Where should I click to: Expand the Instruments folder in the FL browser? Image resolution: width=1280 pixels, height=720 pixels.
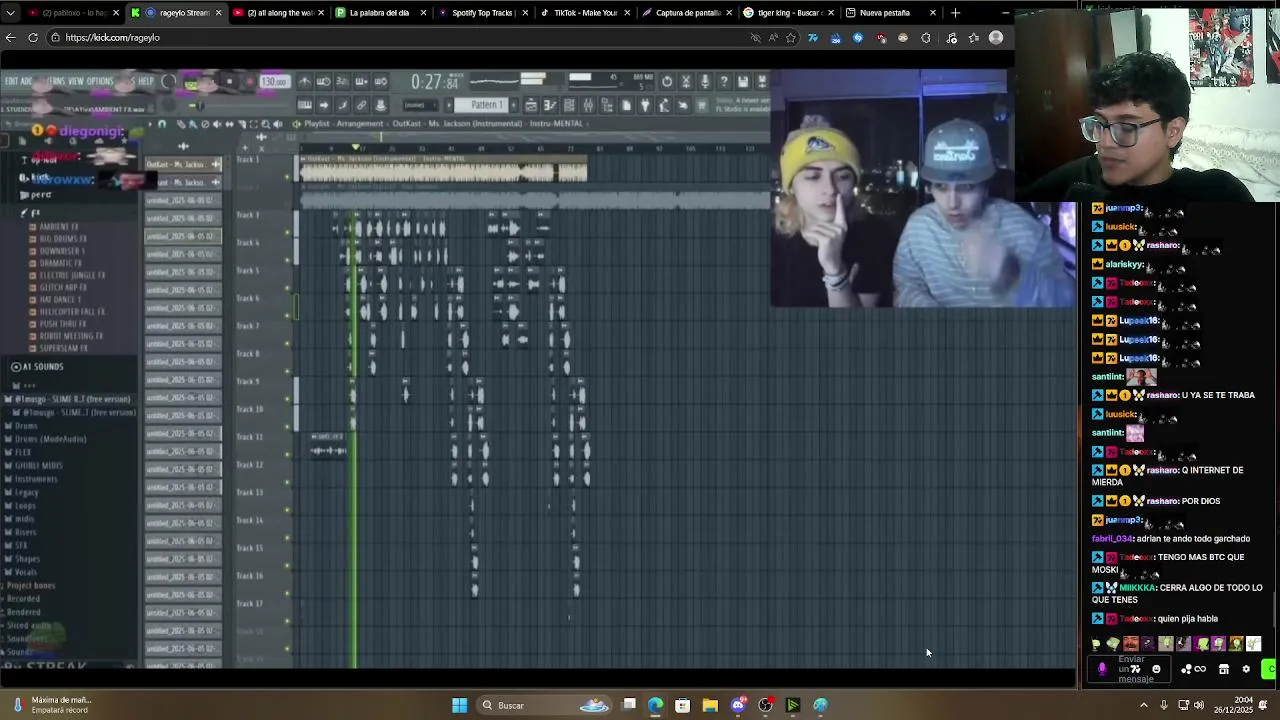[x=36, y=479]
